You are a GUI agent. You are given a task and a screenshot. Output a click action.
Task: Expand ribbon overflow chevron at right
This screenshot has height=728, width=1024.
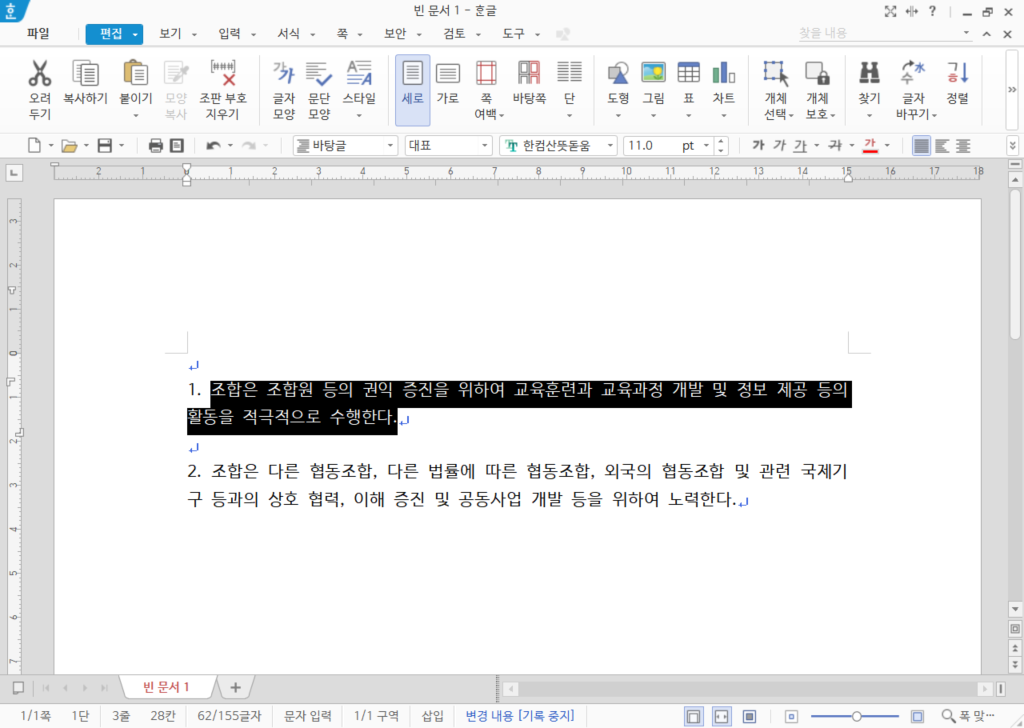click(1012, 89)
